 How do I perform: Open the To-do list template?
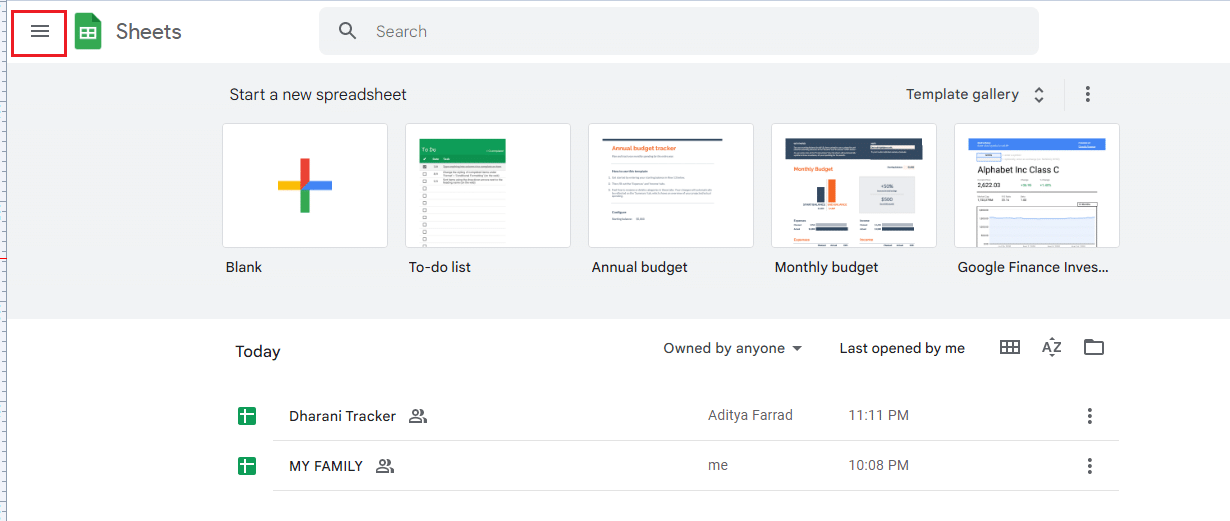tap(488, 185)
